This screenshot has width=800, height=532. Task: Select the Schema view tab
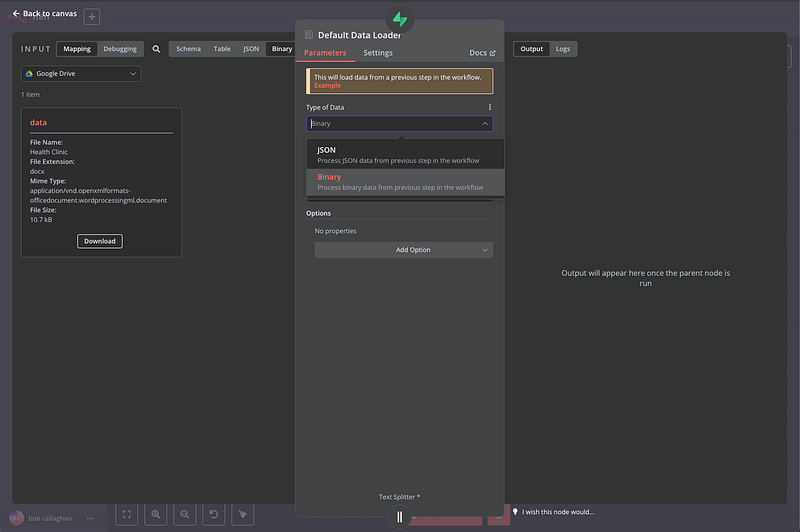[188, 48]
